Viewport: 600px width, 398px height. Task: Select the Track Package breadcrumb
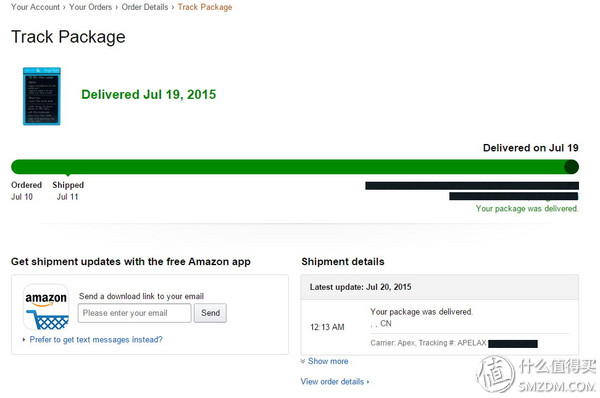(x=205, y=7)
